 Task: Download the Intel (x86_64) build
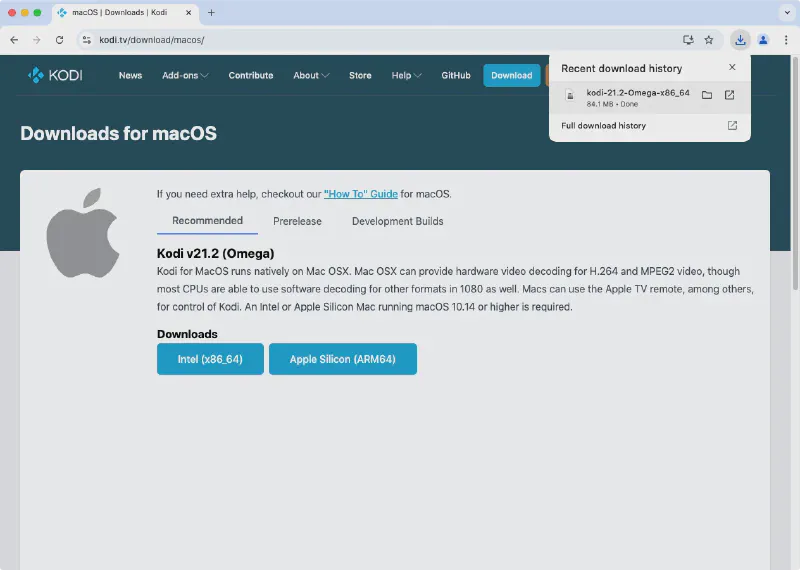(x=210, y=359)
